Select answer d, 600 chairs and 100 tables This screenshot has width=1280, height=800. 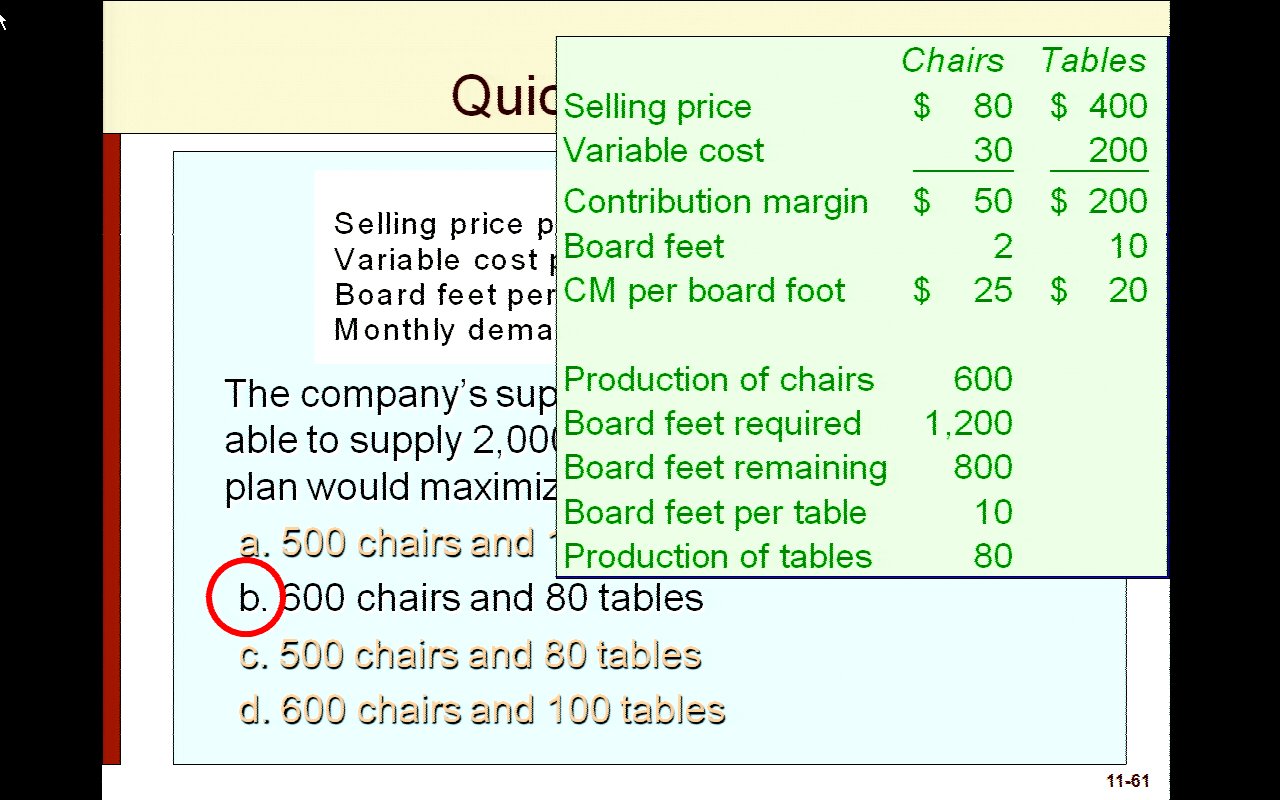pyautogui.click(x=482, y=710)
